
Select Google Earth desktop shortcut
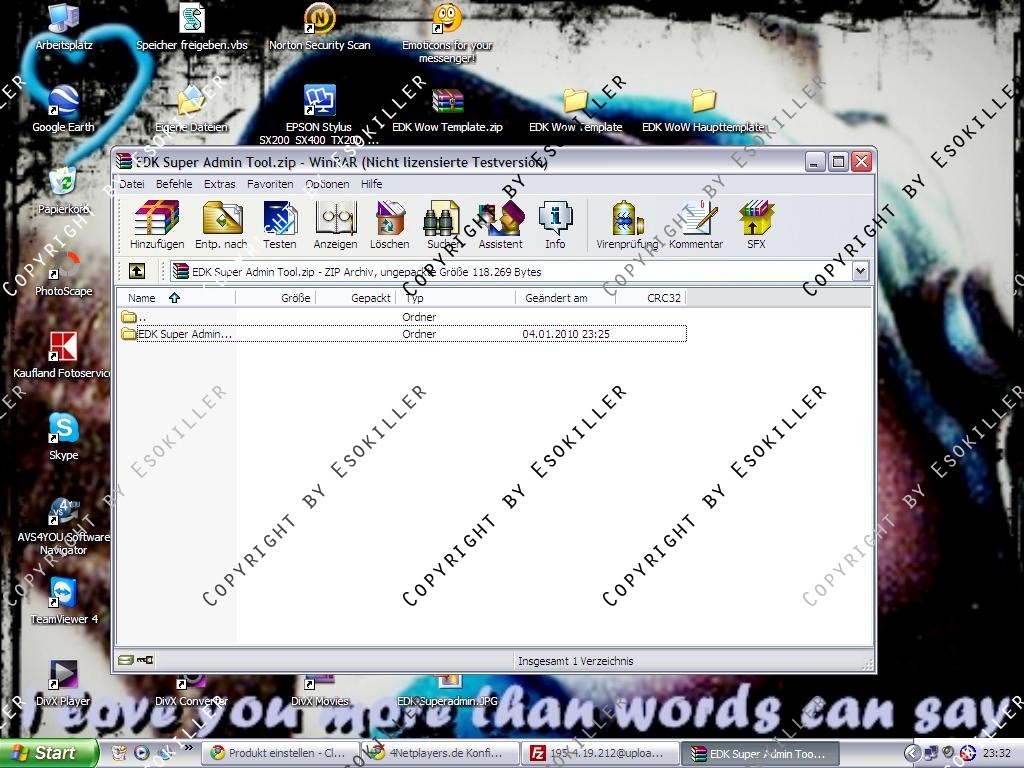click(63, 110)
